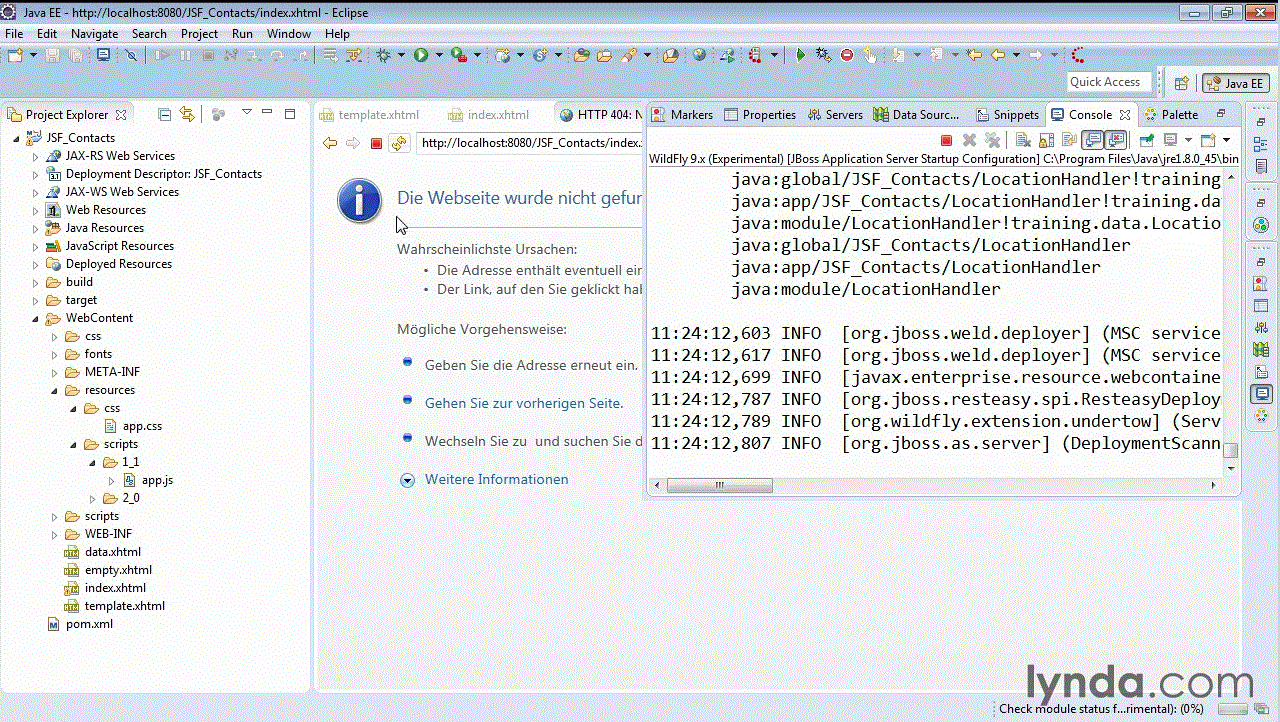Click the Console horizontal scrollbar thumb
Viewport: 1280px width, 722px height.
pyautogui.click(x=719, y=485)
